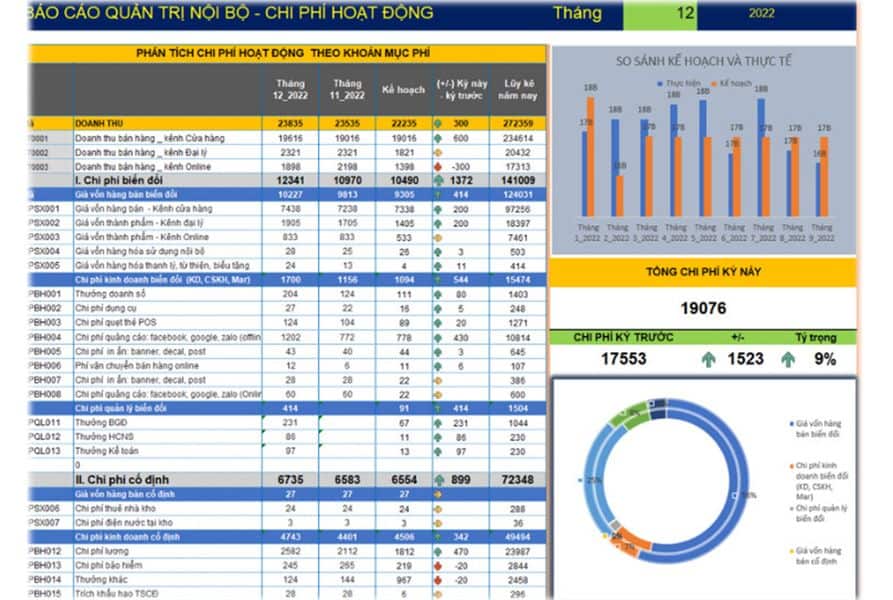Click the green up arrow in DOANH THU row

coord(440,124)
